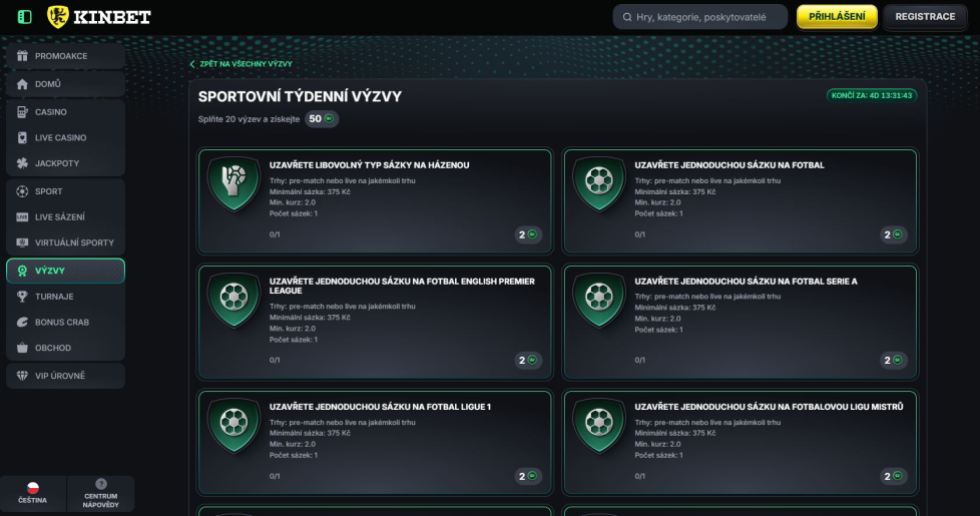Collapse the sidebar using the top-left panel icon
This screenshot has height=516, width=980.
25,17
